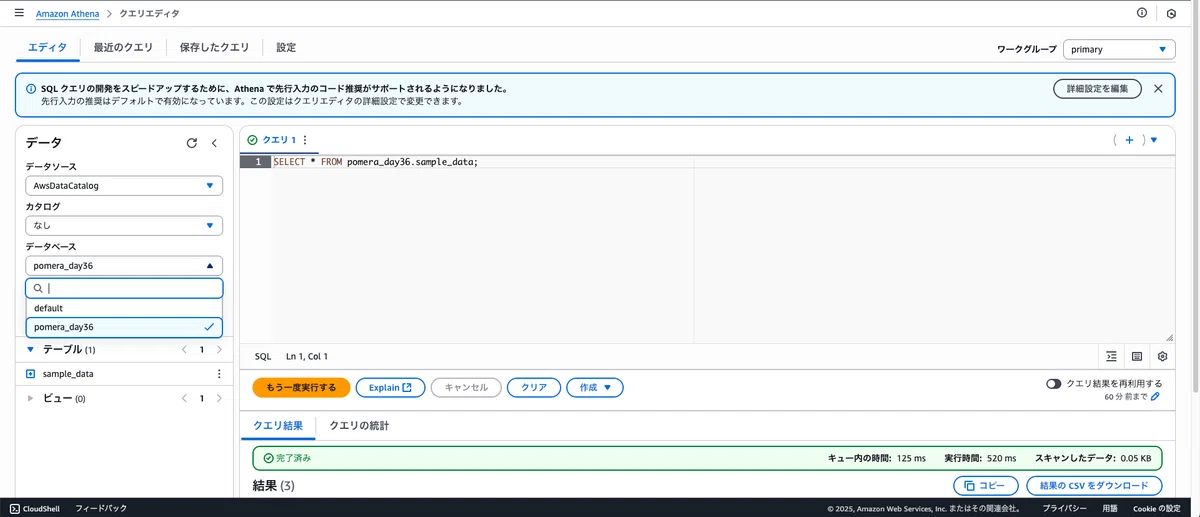Open the データソース AwsDataCatalog dropdown
The image size is (1200, 517).
click(124, 186)
